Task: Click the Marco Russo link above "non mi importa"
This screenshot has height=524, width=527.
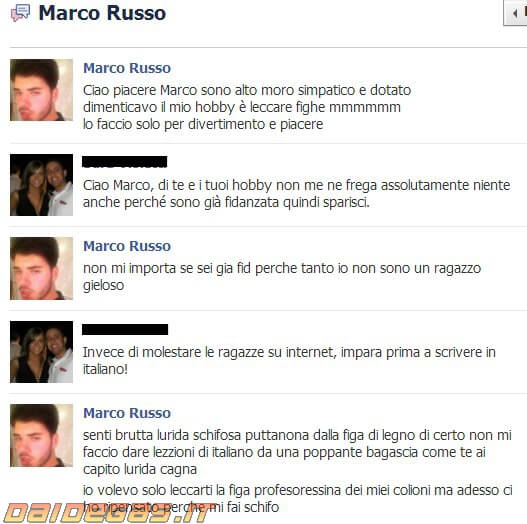Action: [x=127, y=246]
